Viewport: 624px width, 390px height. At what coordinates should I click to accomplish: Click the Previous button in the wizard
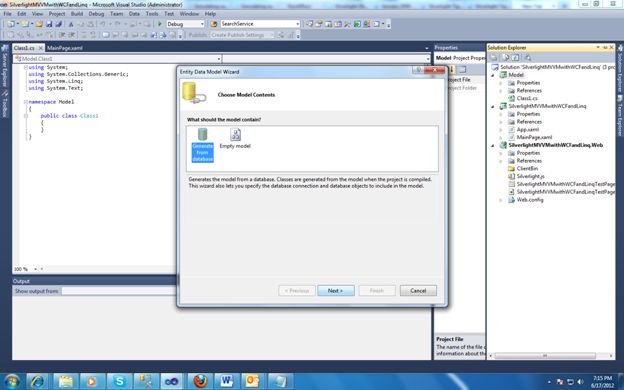(297, 291)
